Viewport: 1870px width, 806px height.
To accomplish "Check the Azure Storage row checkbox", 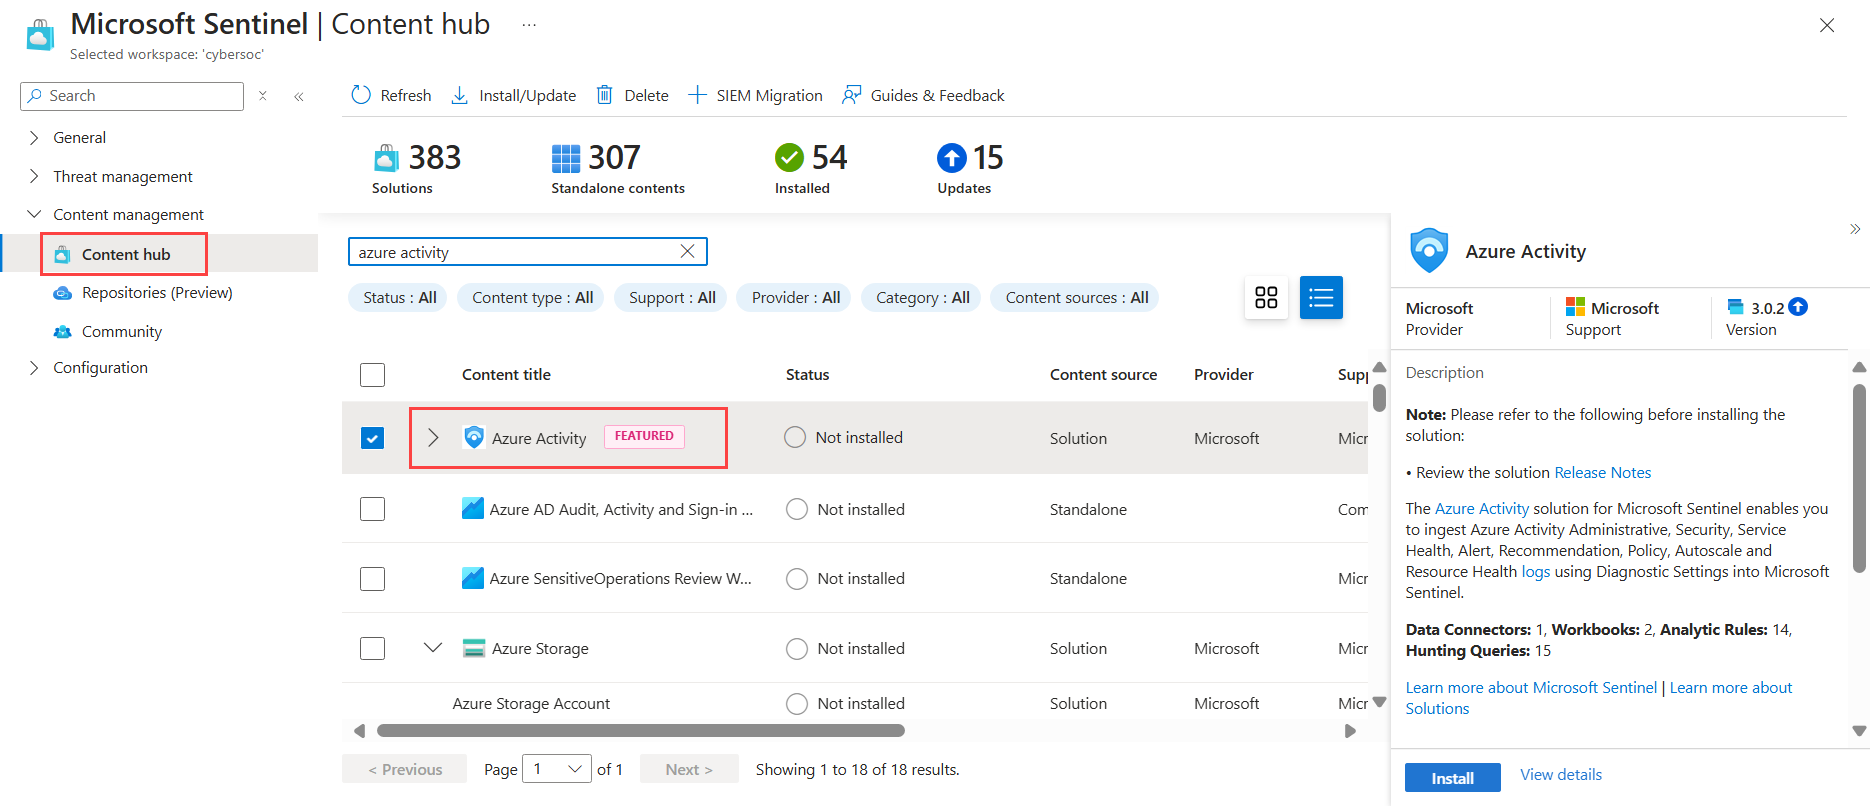I will tap(372, 648).
